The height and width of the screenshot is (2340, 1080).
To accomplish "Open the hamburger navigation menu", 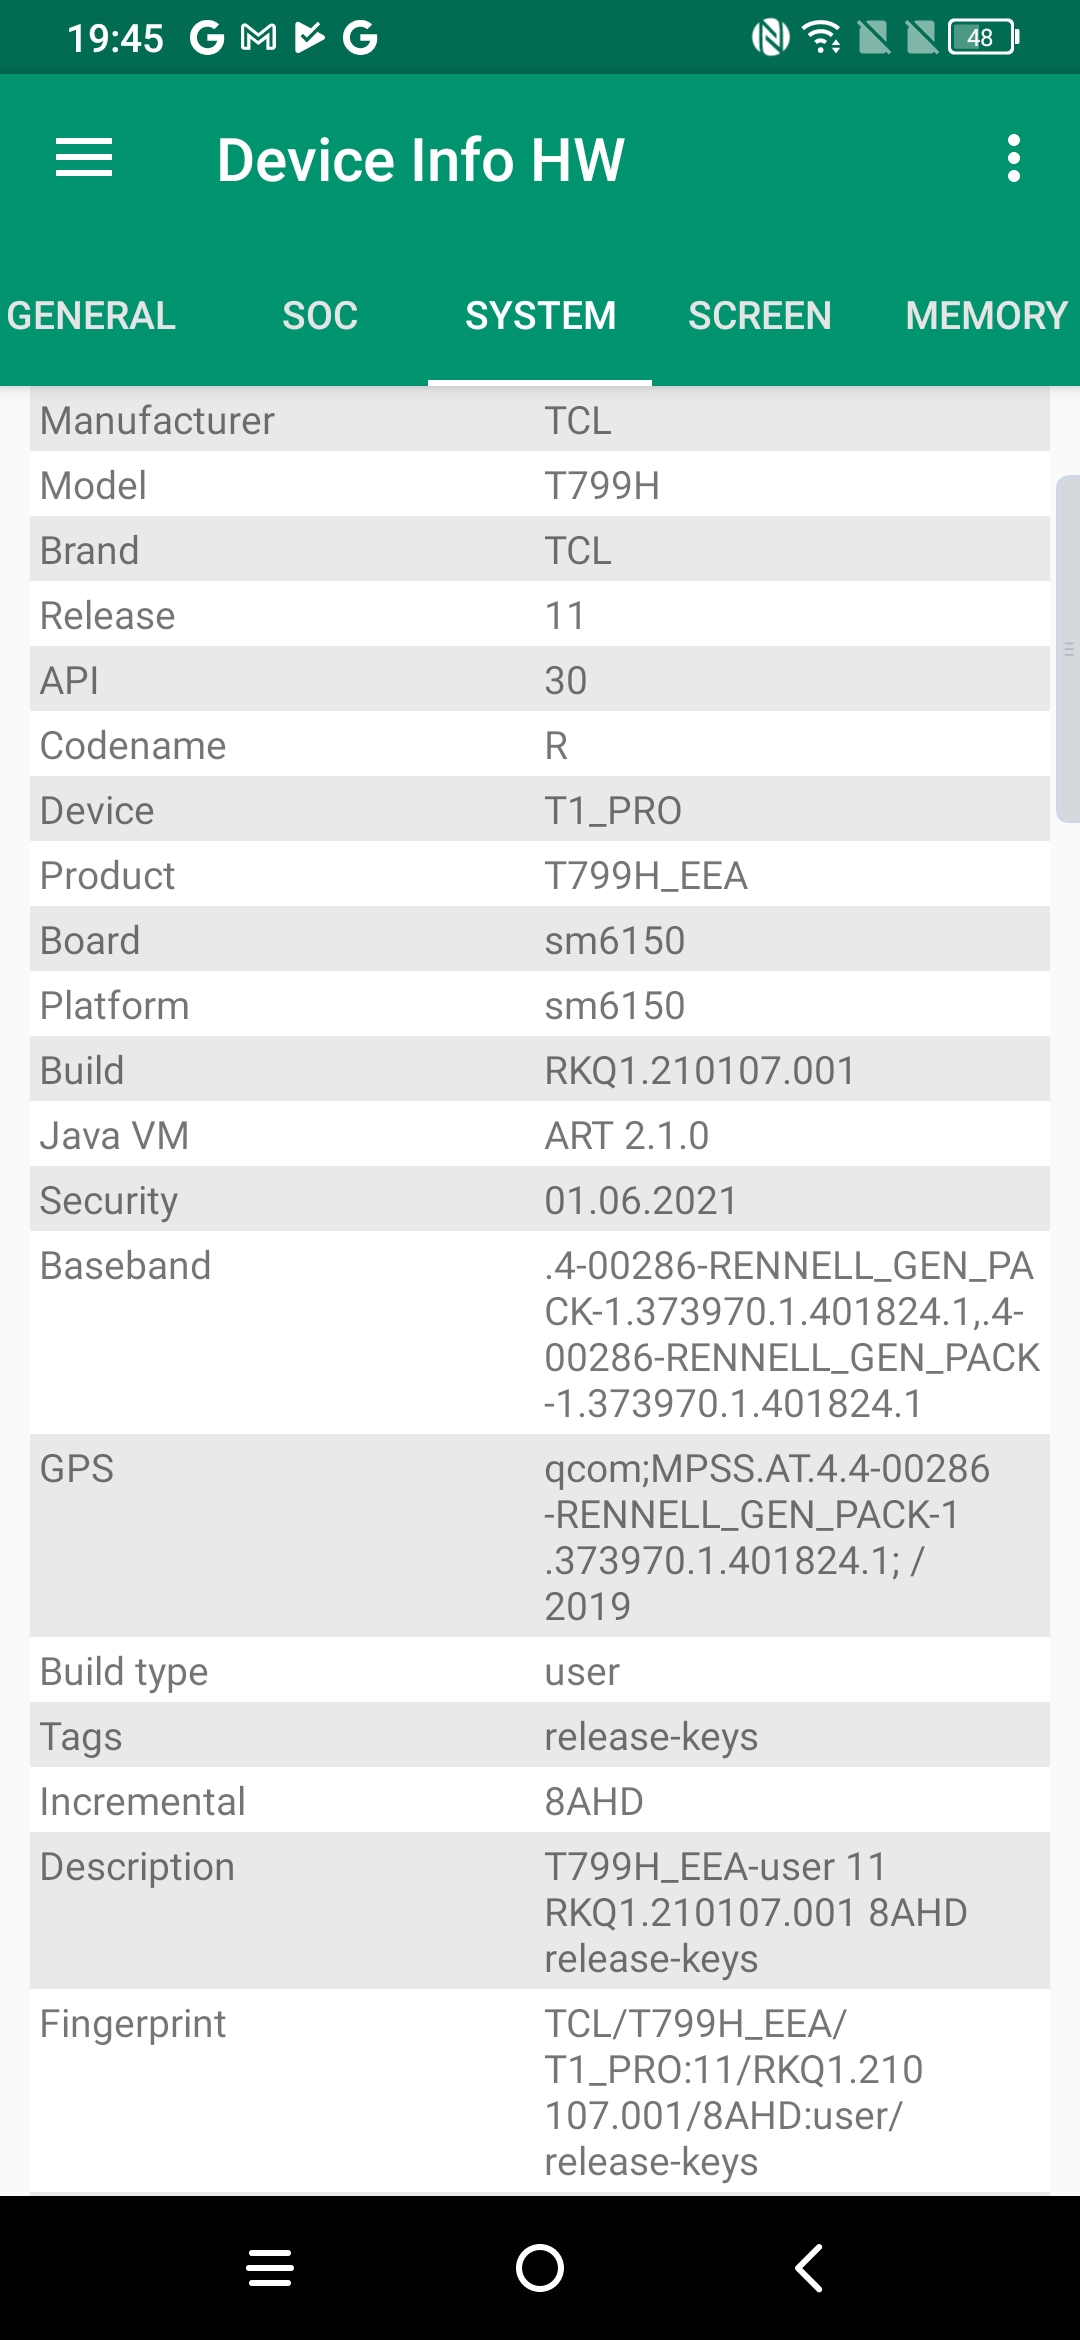I will (84, 159).
